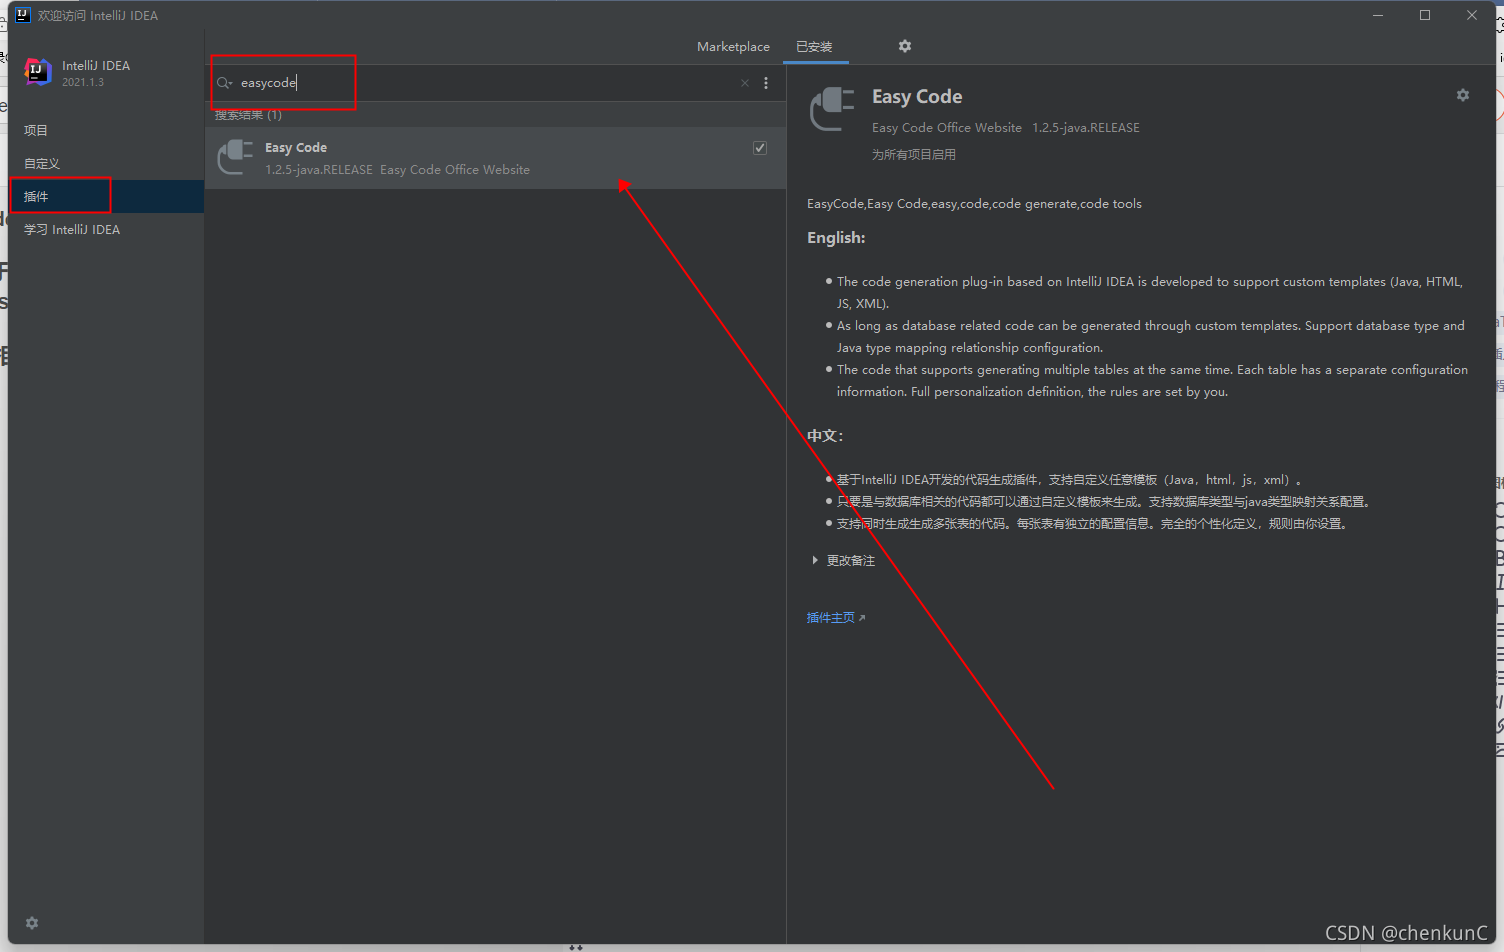Select 项目 in the welcome sidebar
The height and width of the screenshot is (952, 1504).
106,130
